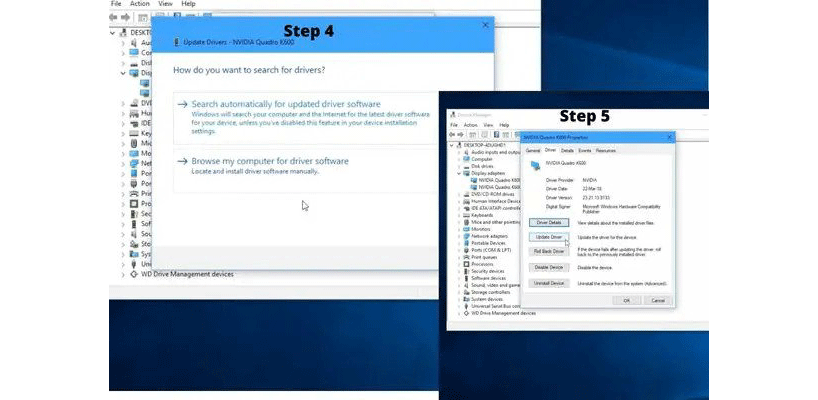Expand Security devices in smaller Device Manager
This screenshot has height=400, width=818.
tap(459, 271)
